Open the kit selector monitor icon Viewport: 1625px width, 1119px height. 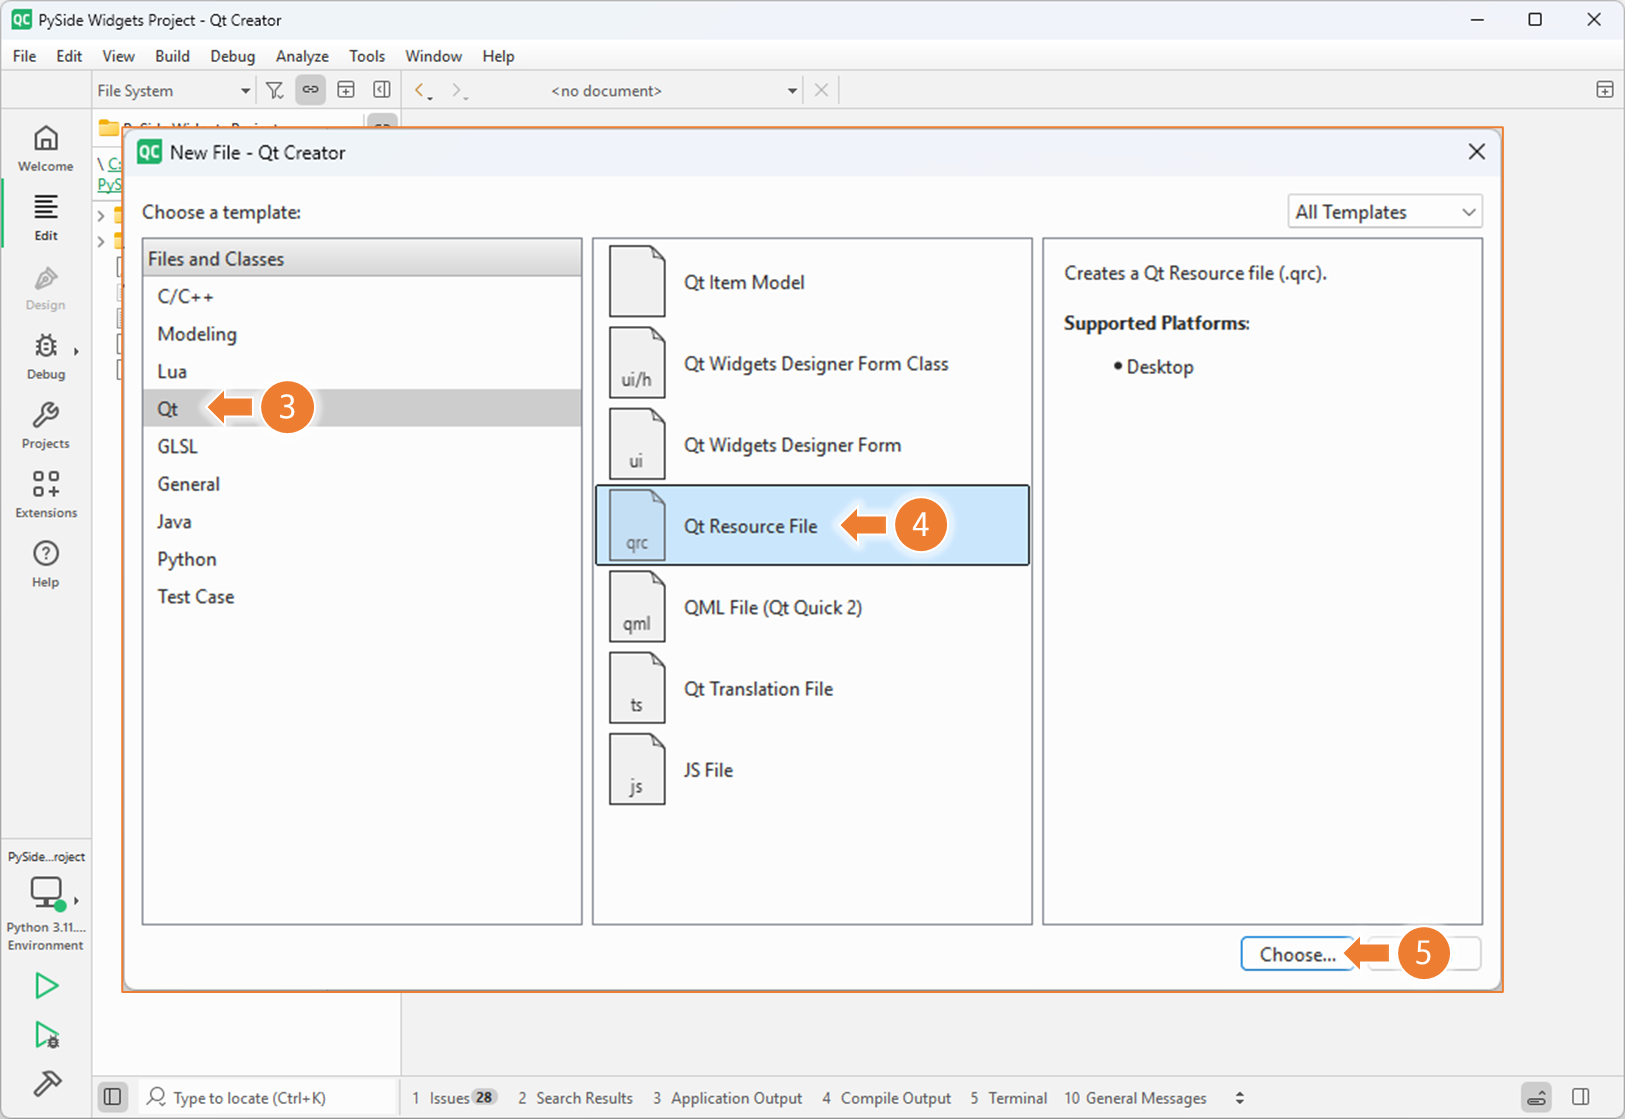pyautogui.click(x=46, y=892)
